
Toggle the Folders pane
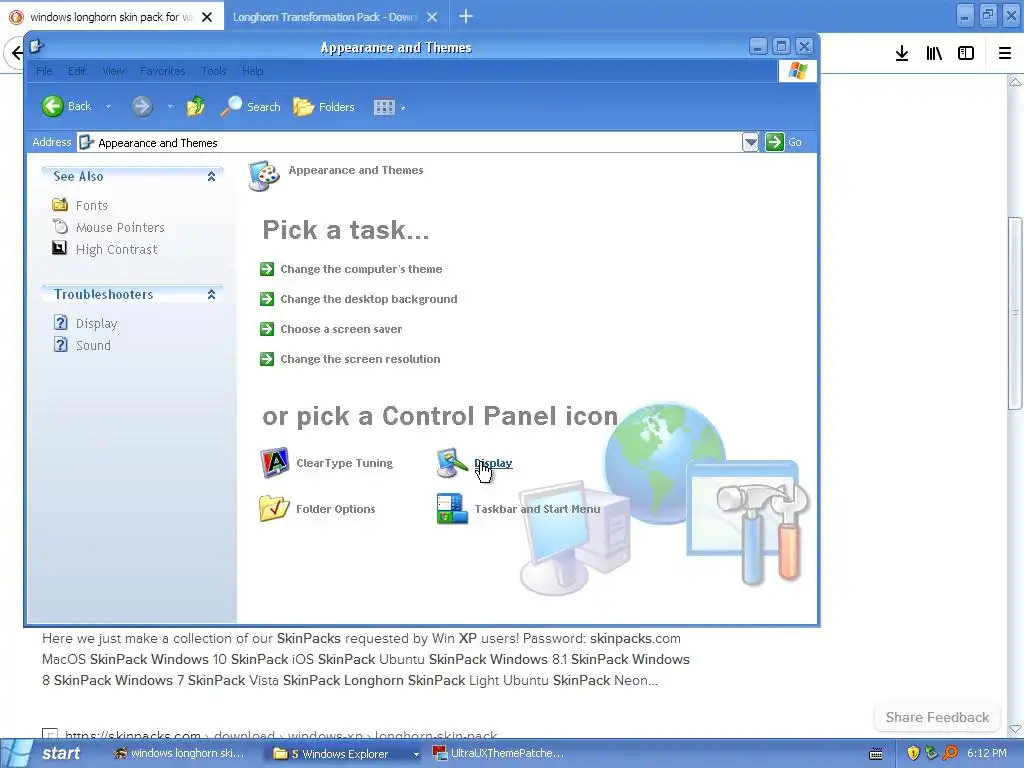click(324, 106)
